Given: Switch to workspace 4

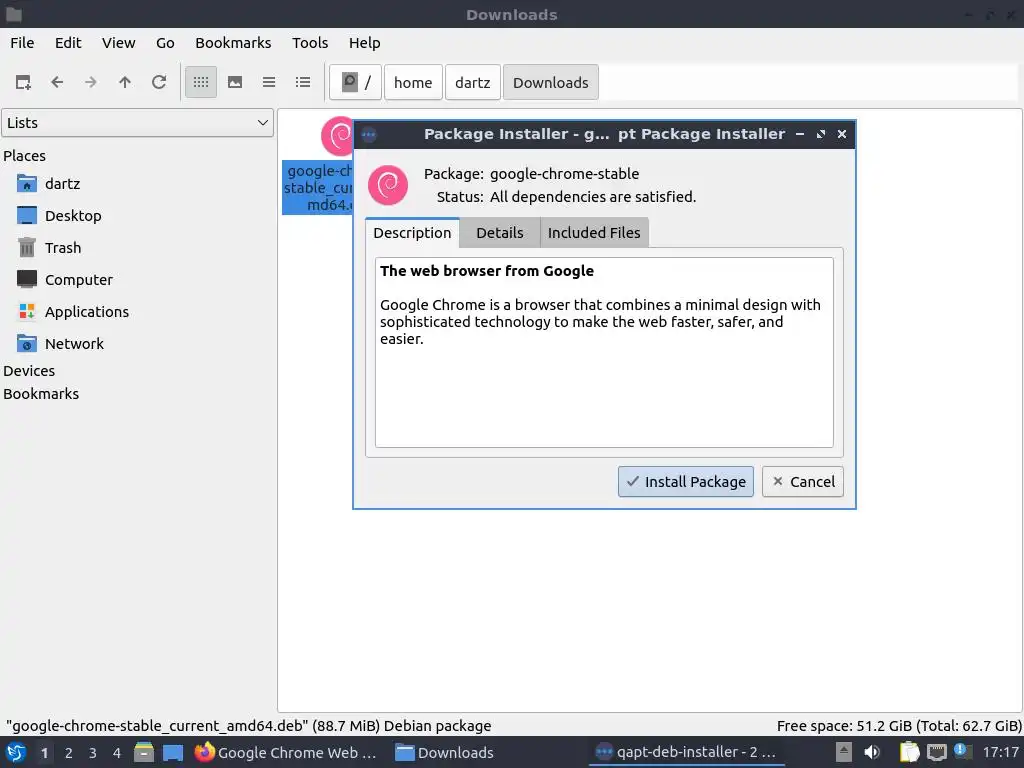Looking at the screenshot, I should click(x=117, y=753).
